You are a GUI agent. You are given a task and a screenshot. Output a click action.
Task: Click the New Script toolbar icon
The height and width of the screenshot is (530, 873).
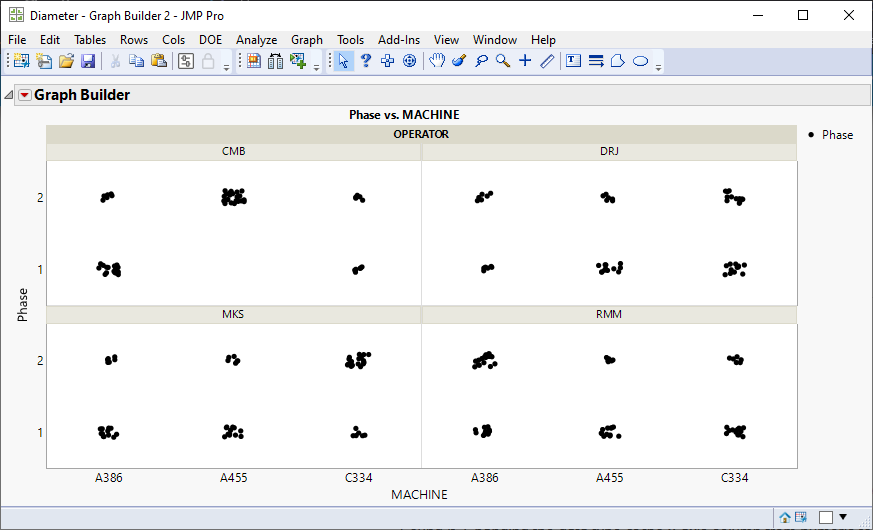pyautogui.click(x=44, y=61)
